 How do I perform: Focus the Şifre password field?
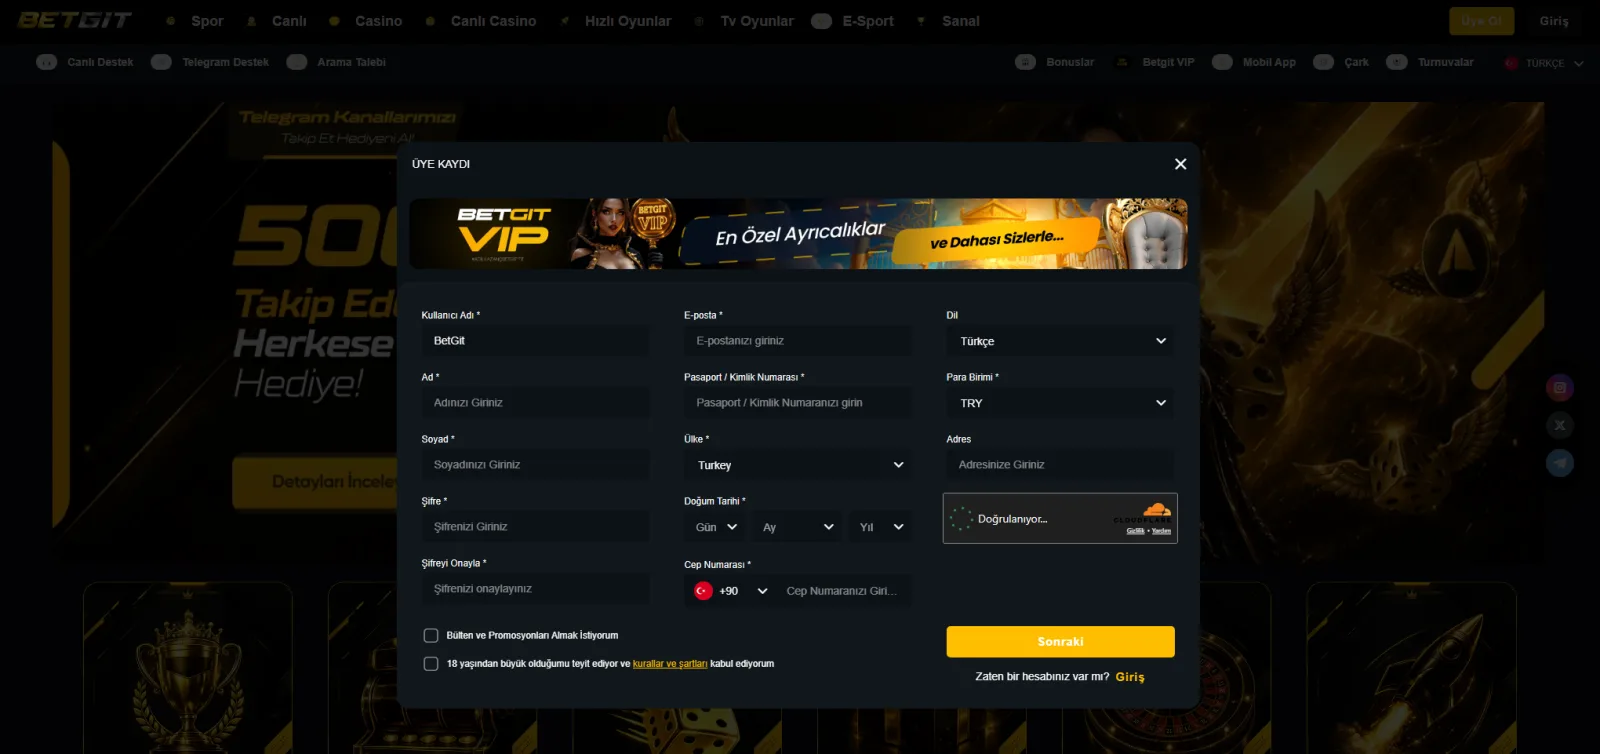click(535, 527)
